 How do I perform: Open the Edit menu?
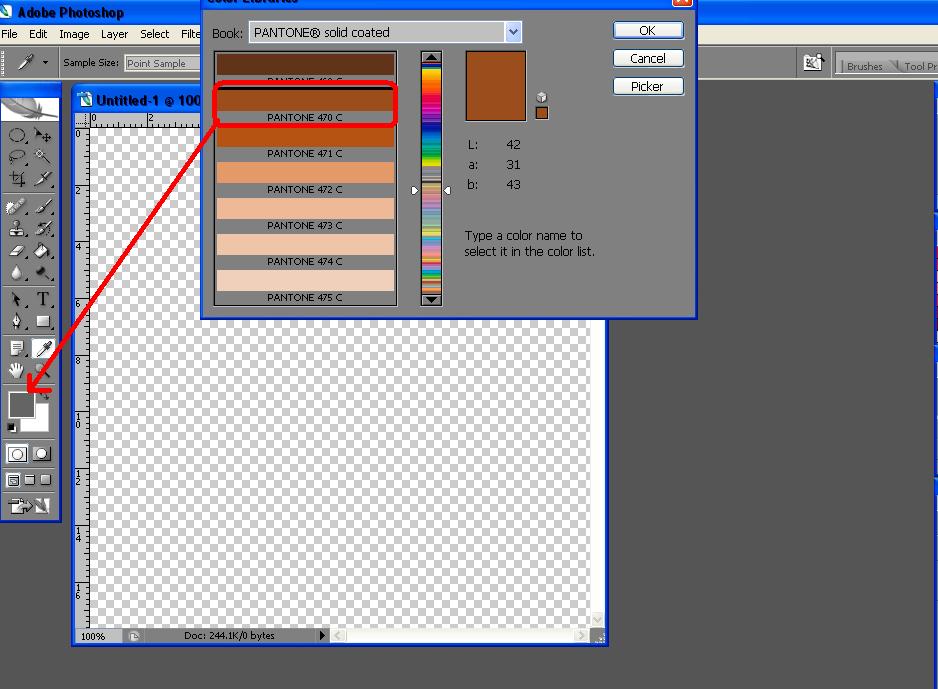(38, 34)
